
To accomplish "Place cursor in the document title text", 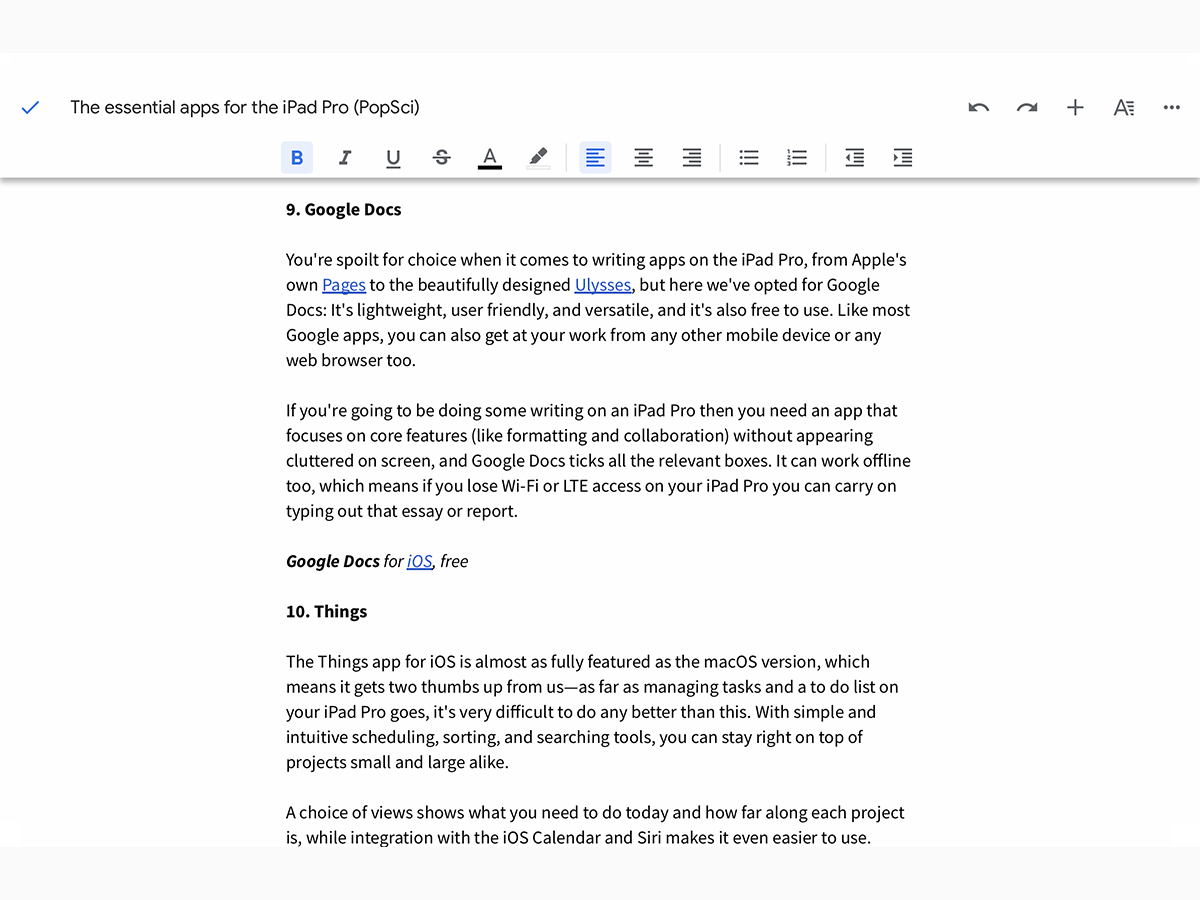I will (245, 108).
